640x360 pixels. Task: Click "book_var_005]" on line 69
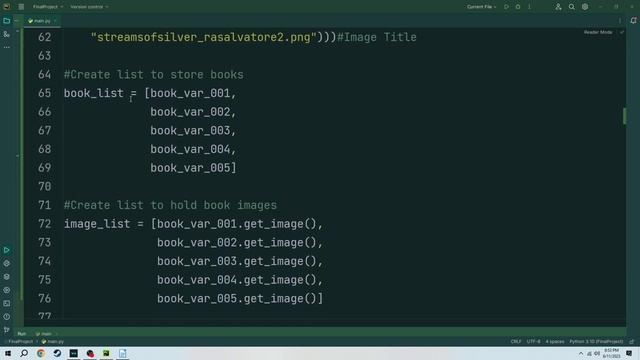[193, 168]
